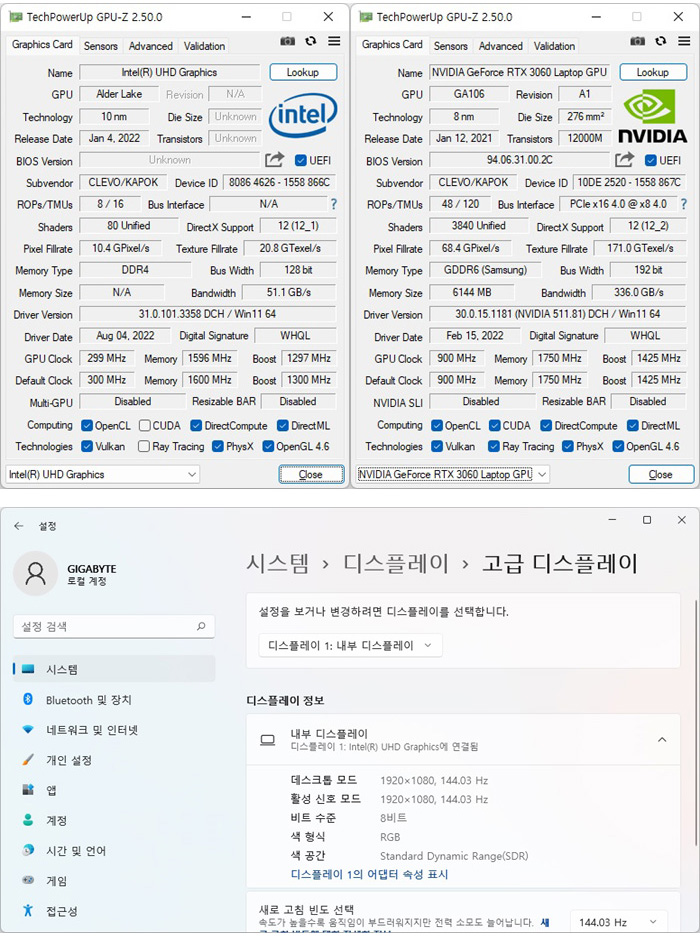The width and height of the screenshot is (700, 939).
Task: Click the NVIDIA logo
Action: tap(652, 117)
